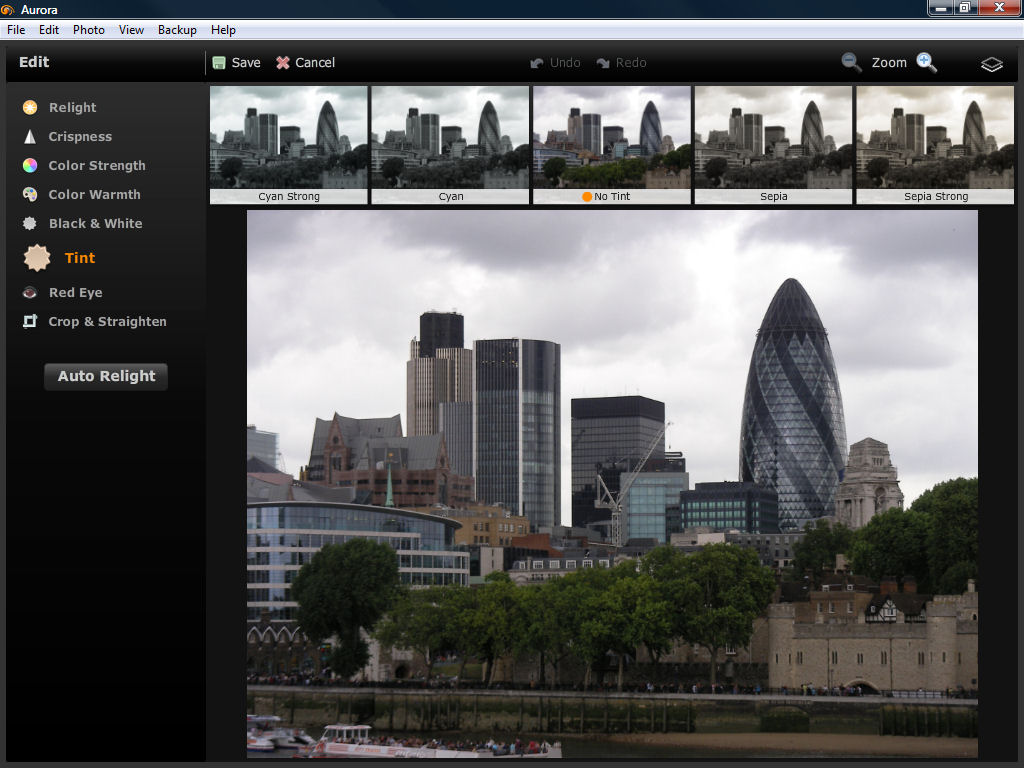Open the Backup menu

[177, 30]
